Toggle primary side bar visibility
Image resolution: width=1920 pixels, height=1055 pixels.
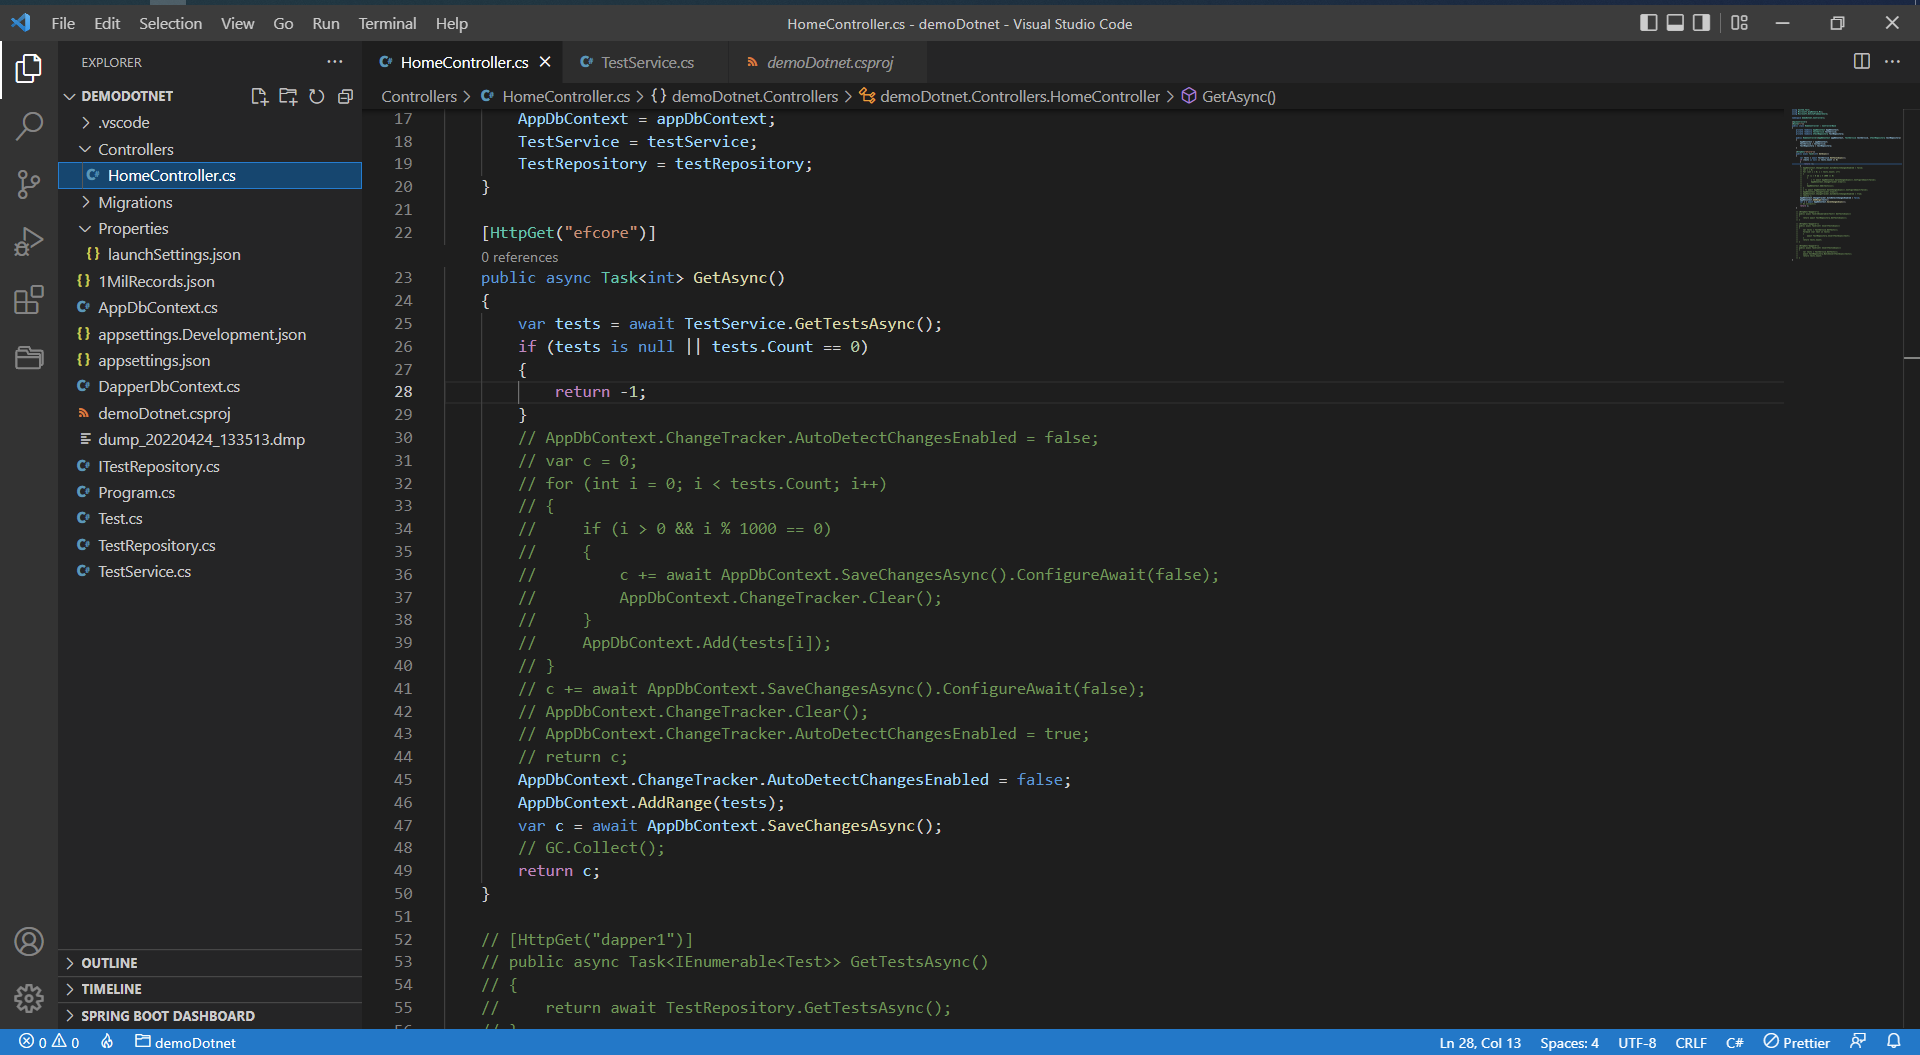pyautogui.click(x=1649, y=23)
